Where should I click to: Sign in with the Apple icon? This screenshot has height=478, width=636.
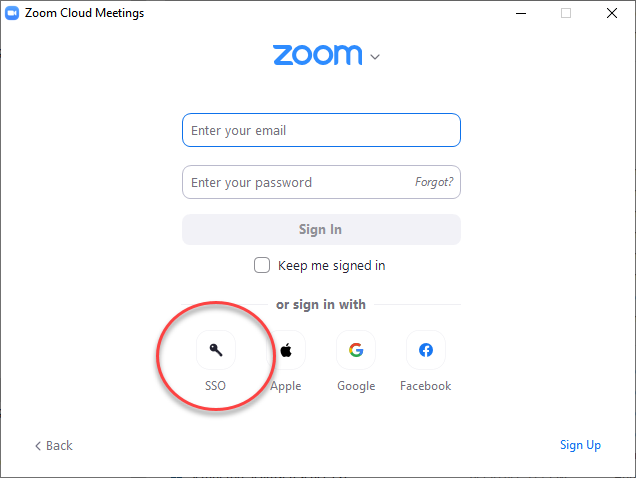point(286,350)
